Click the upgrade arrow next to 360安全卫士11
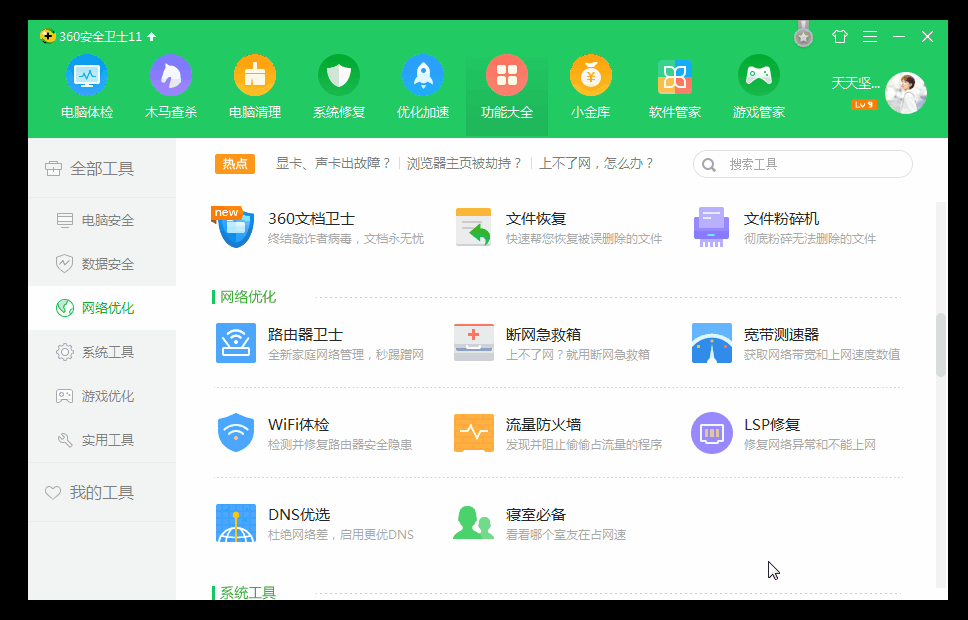The width and height of the screenshot is (968, 620). point(152,36)
